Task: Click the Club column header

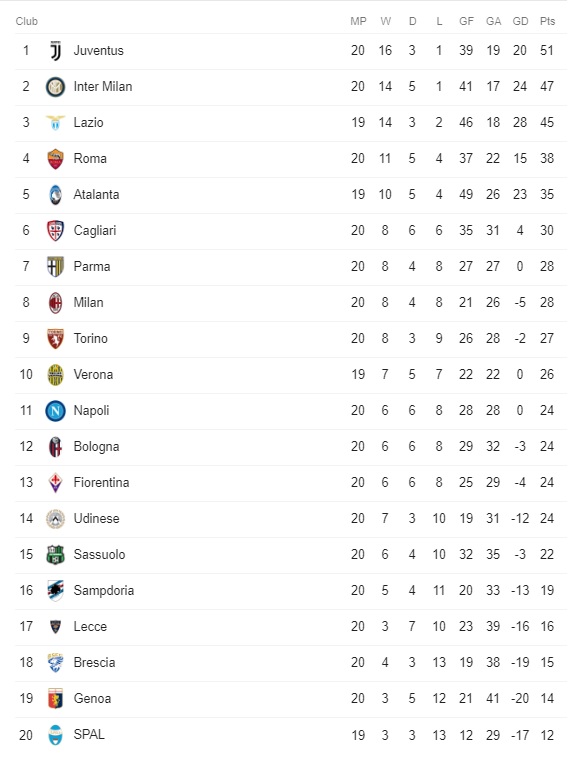Action: tap(27, 21)
